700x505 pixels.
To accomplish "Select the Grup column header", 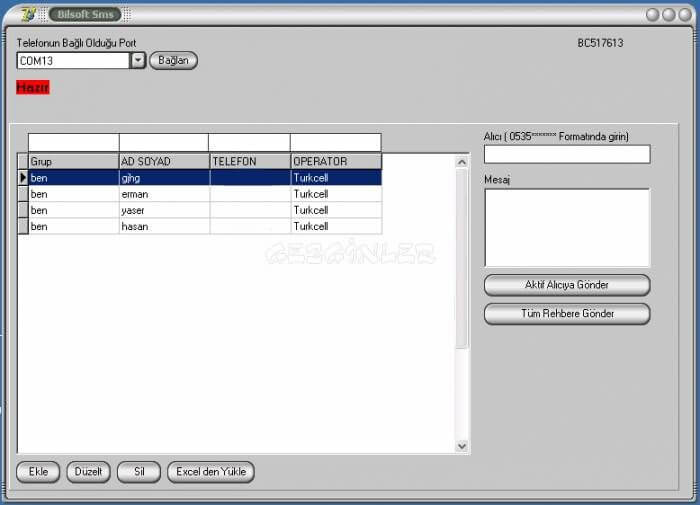I will tap(72, 161).
